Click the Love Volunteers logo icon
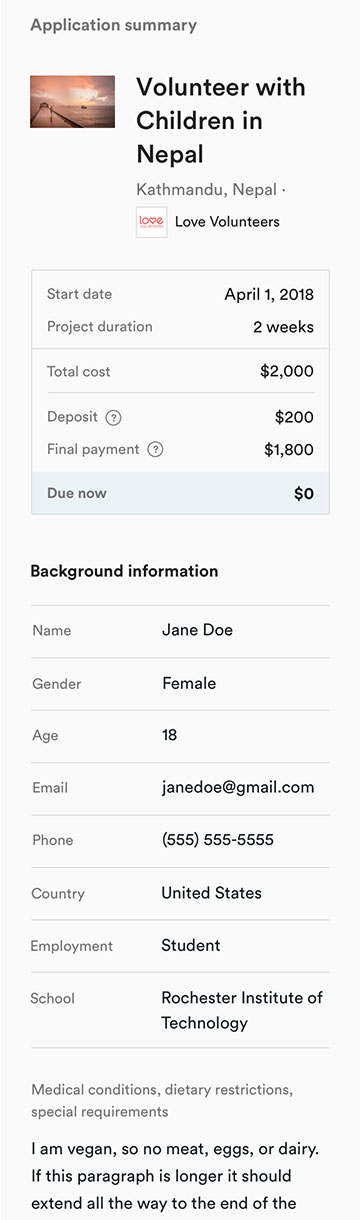Image resolution: width=360 pixels, height=1220 pixels. click(x=151, y=222)
